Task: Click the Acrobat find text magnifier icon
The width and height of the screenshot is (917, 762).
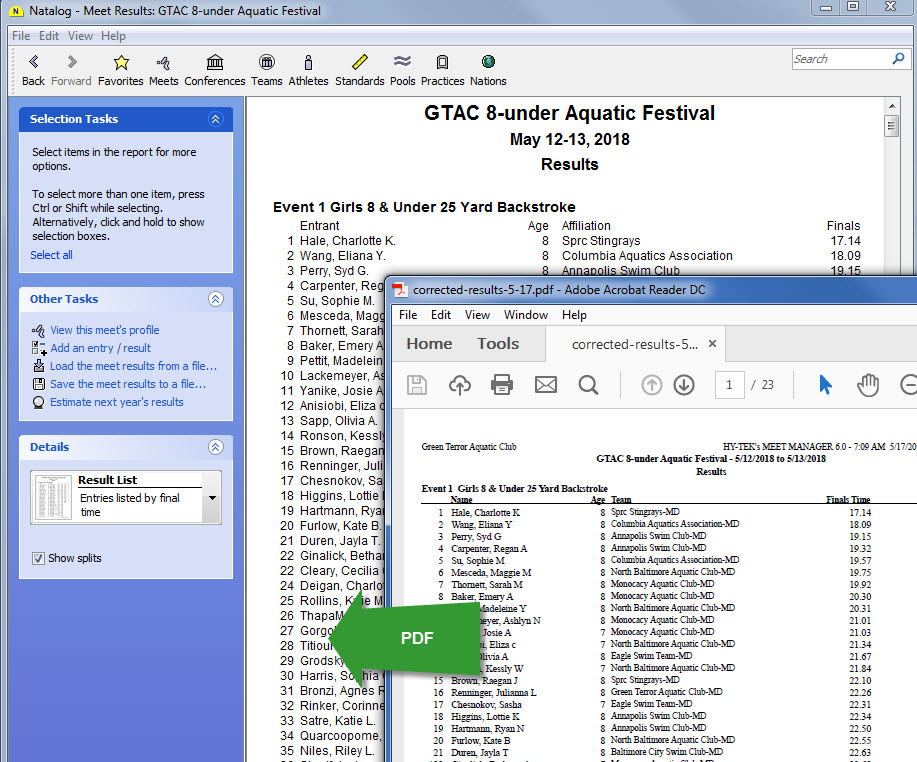Action: (588, 385)
